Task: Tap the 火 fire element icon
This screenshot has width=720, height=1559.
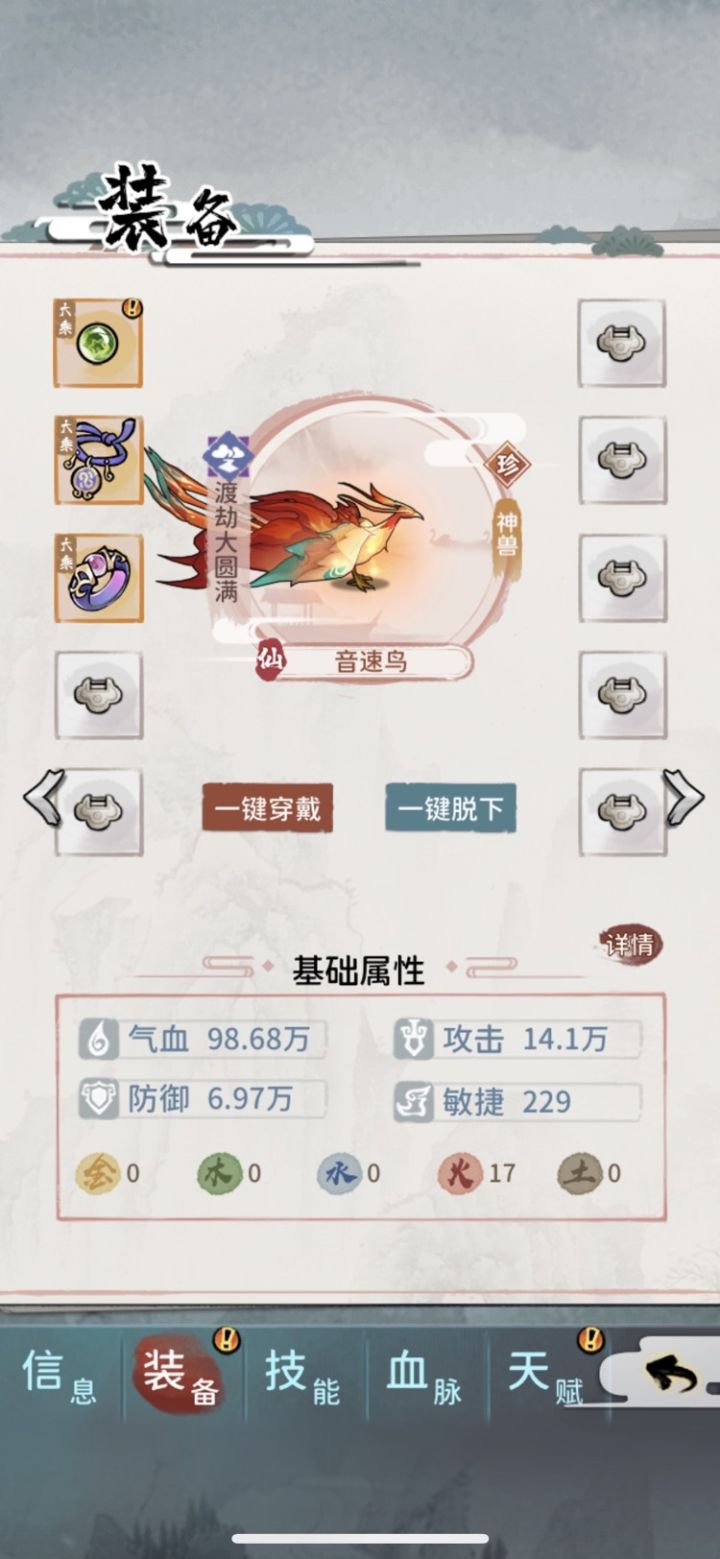Action: pos(460,1172)
